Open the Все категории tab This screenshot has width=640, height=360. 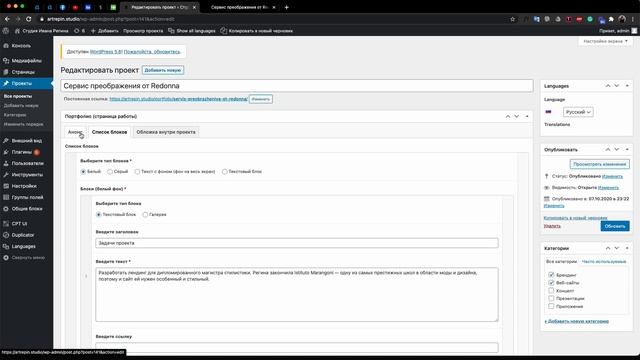(561, 262)
